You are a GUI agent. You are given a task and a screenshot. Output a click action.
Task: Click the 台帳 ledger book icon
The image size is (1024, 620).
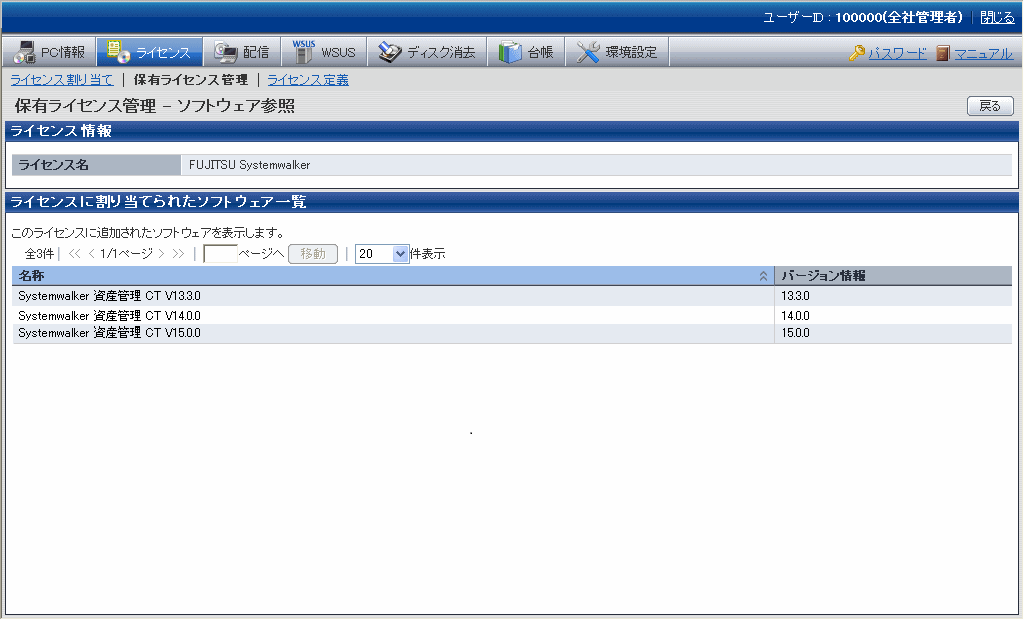[x=510, y=52]
